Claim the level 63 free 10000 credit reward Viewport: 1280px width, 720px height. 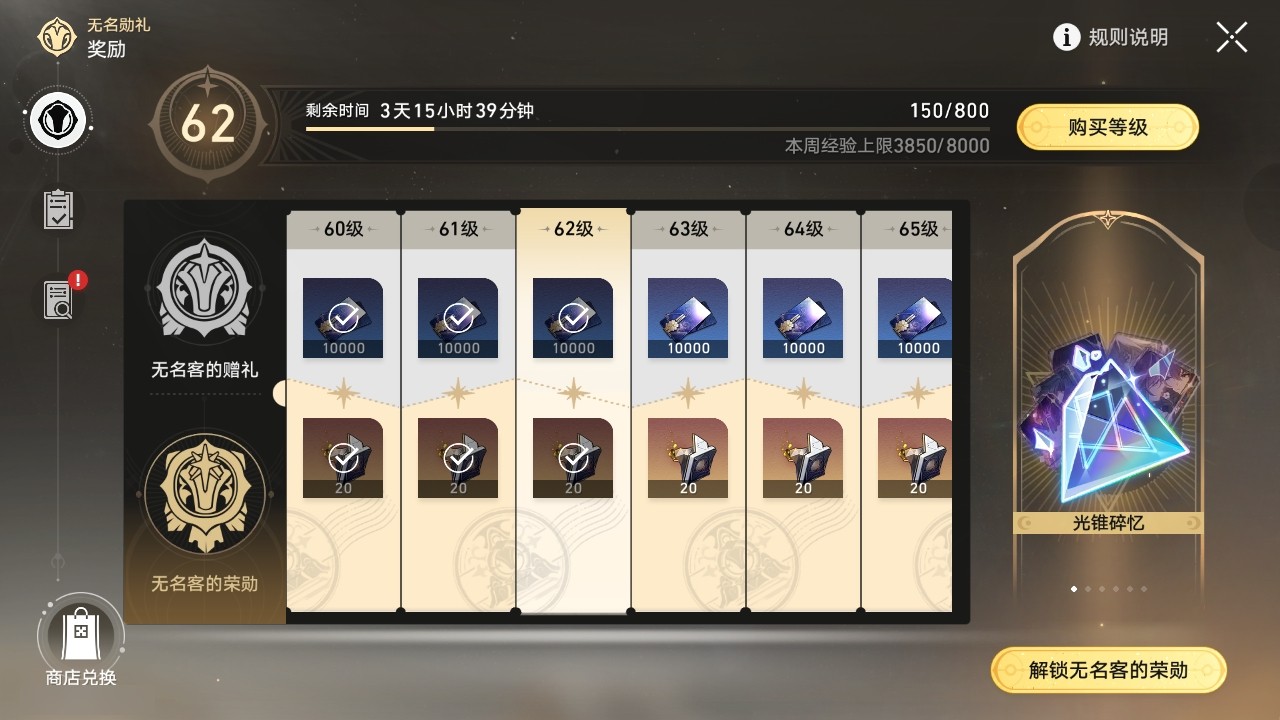coord(688,318)
